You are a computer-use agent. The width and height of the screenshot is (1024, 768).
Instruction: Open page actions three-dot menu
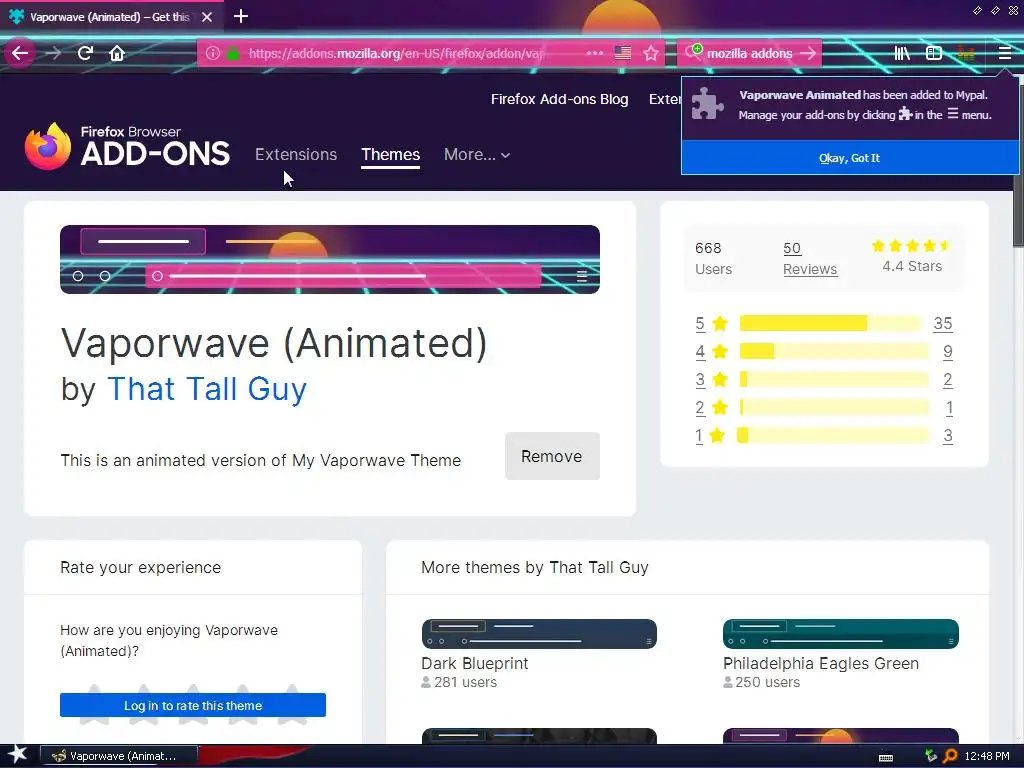click(x=594, y=53)
